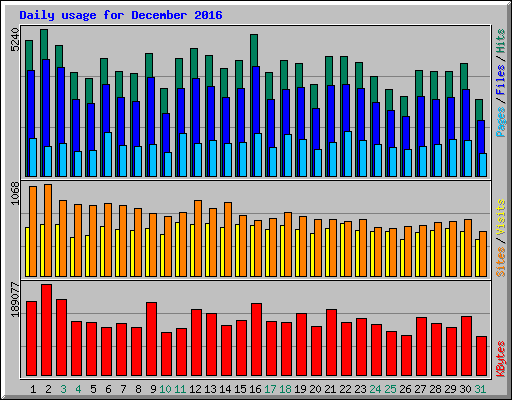
Task: Click the 189077 KBytes axis value
Action: coord(15,299)
